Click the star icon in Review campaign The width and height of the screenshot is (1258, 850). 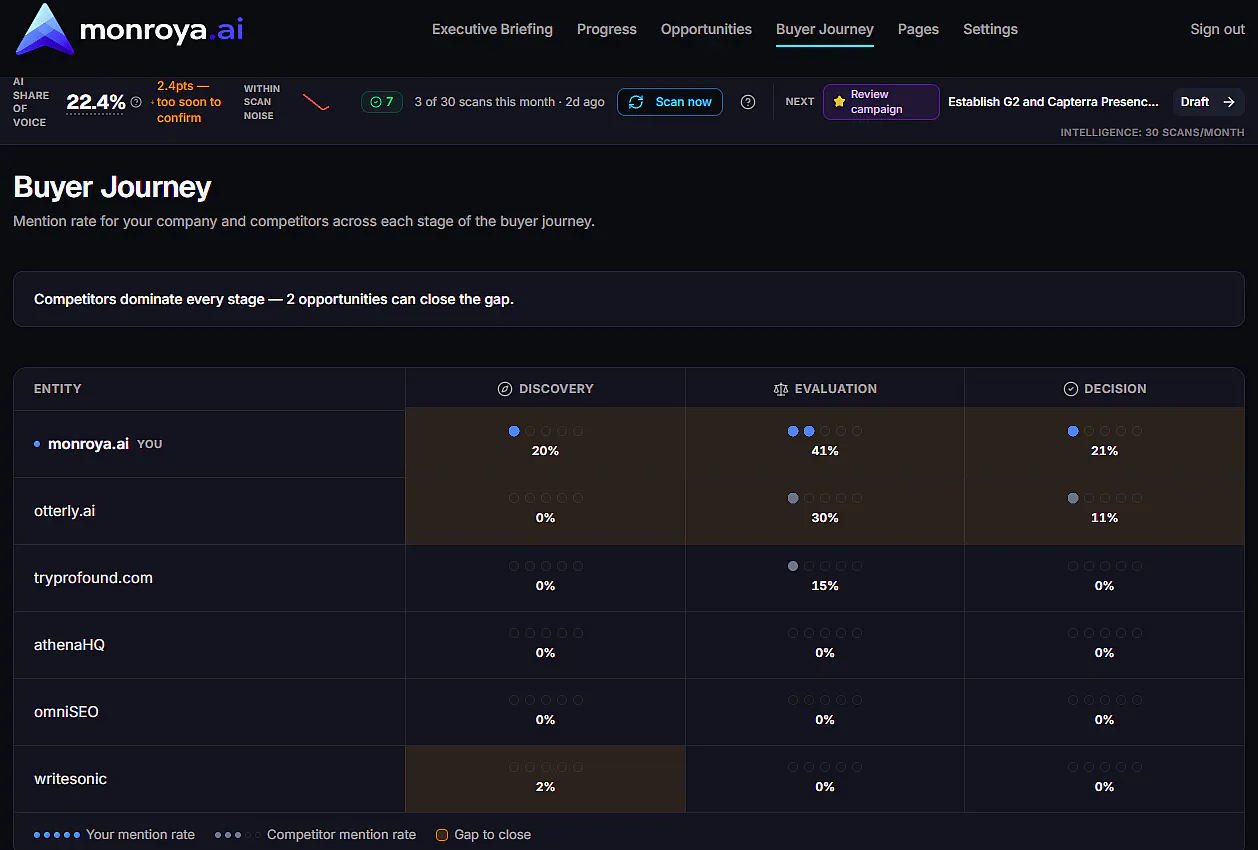[839, 102]
